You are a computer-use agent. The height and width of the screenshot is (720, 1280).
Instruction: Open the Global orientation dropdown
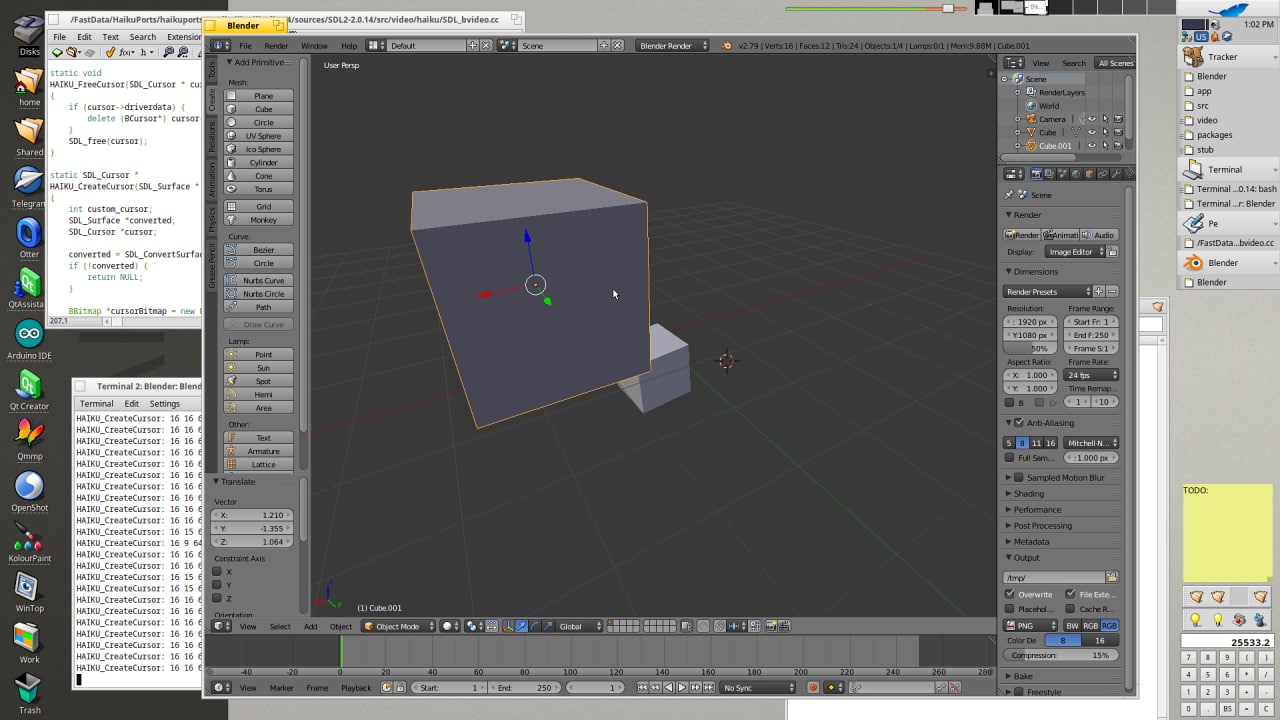(x=579, y=626)
